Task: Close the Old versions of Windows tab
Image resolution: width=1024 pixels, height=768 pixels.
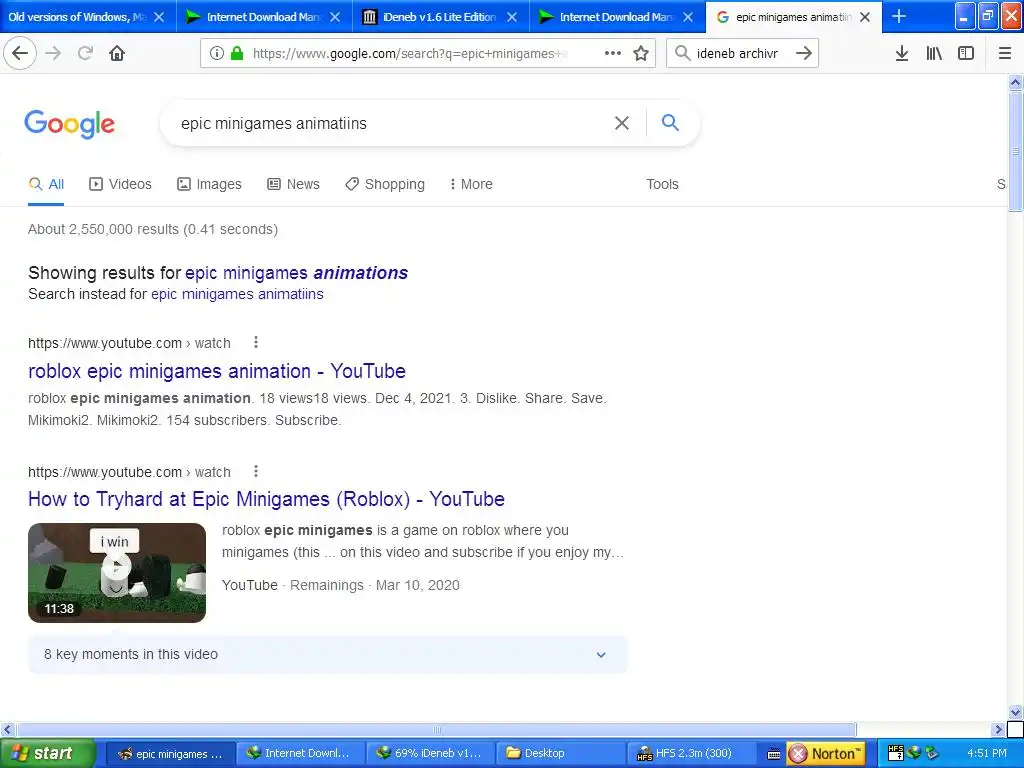Action: click(159, 17)
